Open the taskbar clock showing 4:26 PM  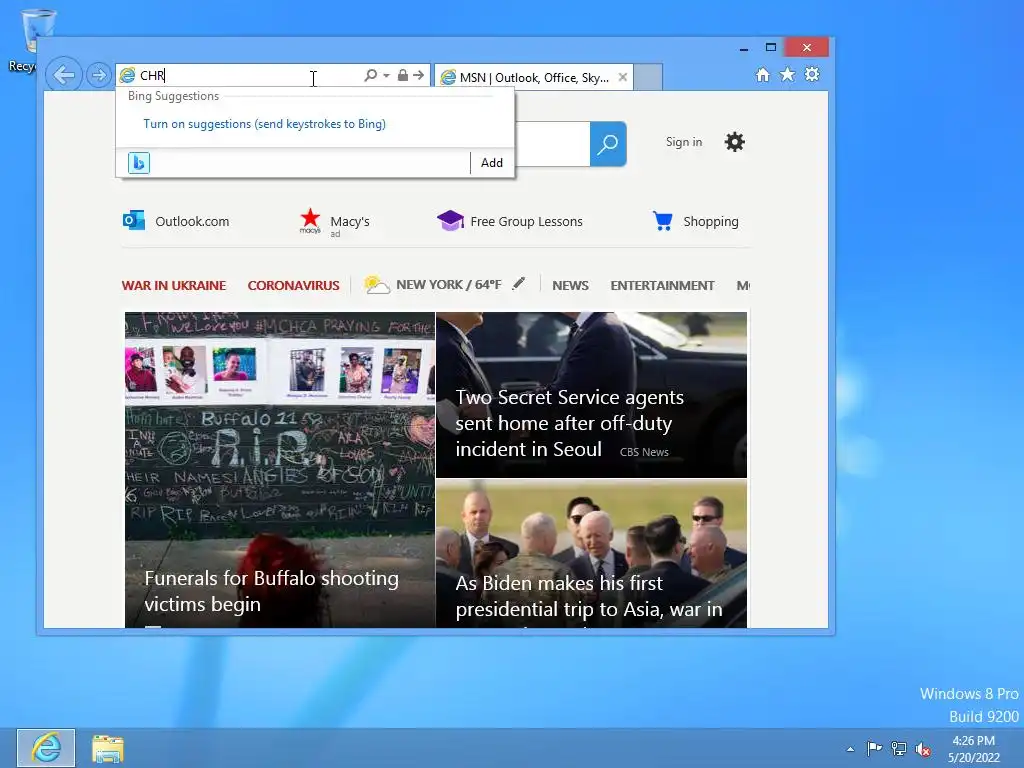click(x=974, y=749)
